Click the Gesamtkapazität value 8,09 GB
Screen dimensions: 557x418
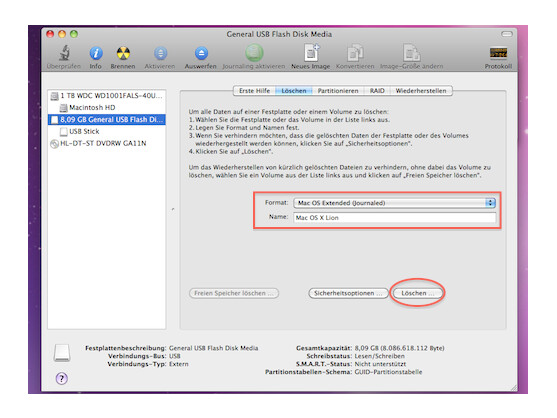(x=399, y=348)
